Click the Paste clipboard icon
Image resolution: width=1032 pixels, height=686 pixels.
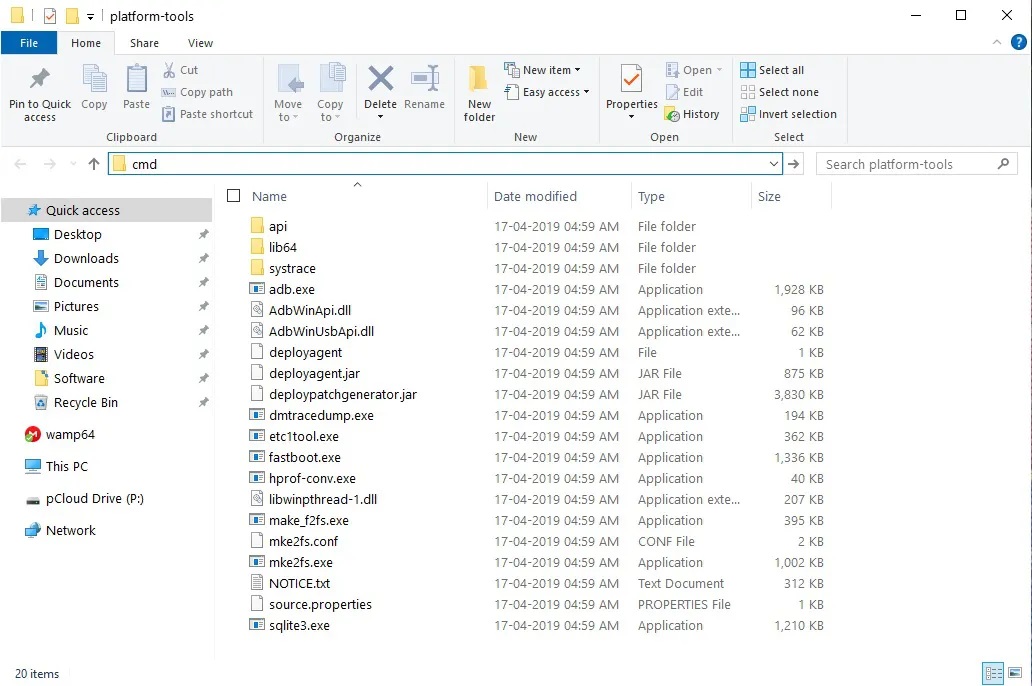click(x=136, y=80)
